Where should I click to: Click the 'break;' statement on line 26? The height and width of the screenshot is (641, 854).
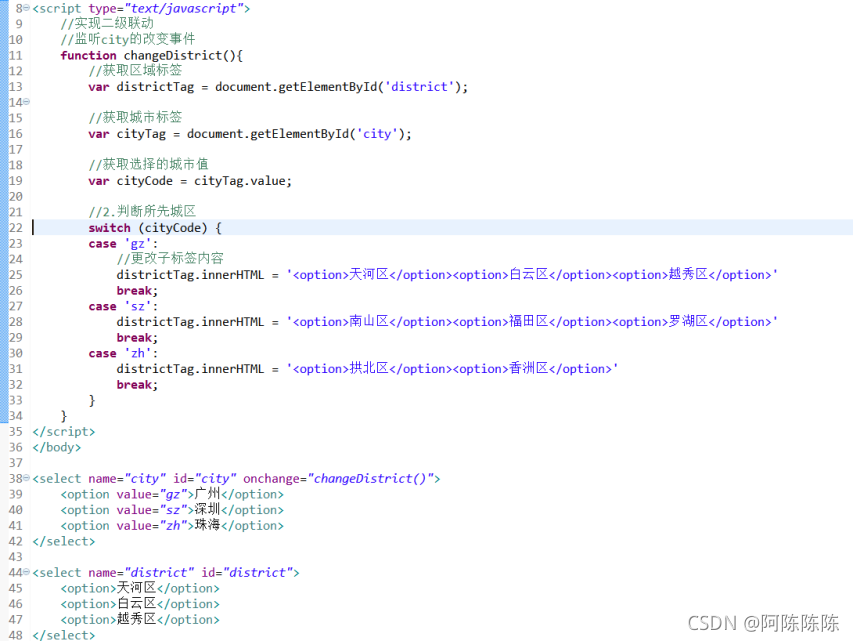[x=137, y=291]
